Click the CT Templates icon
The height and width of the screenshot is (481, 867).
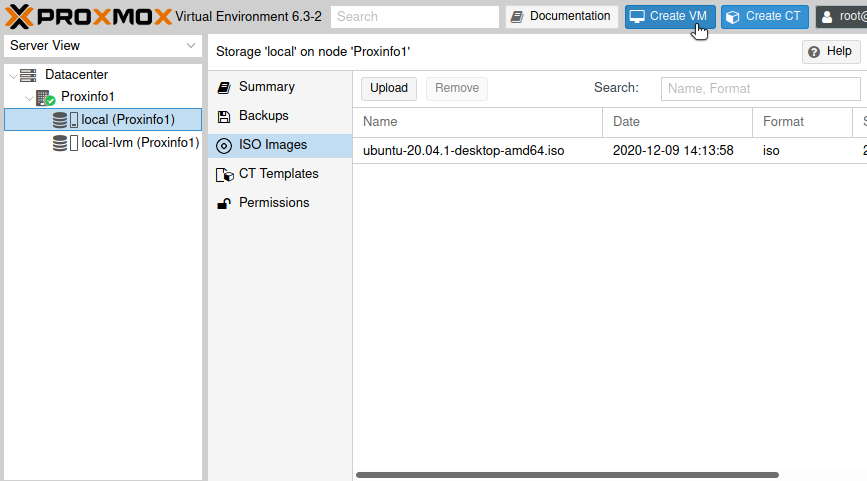[224, 175]
